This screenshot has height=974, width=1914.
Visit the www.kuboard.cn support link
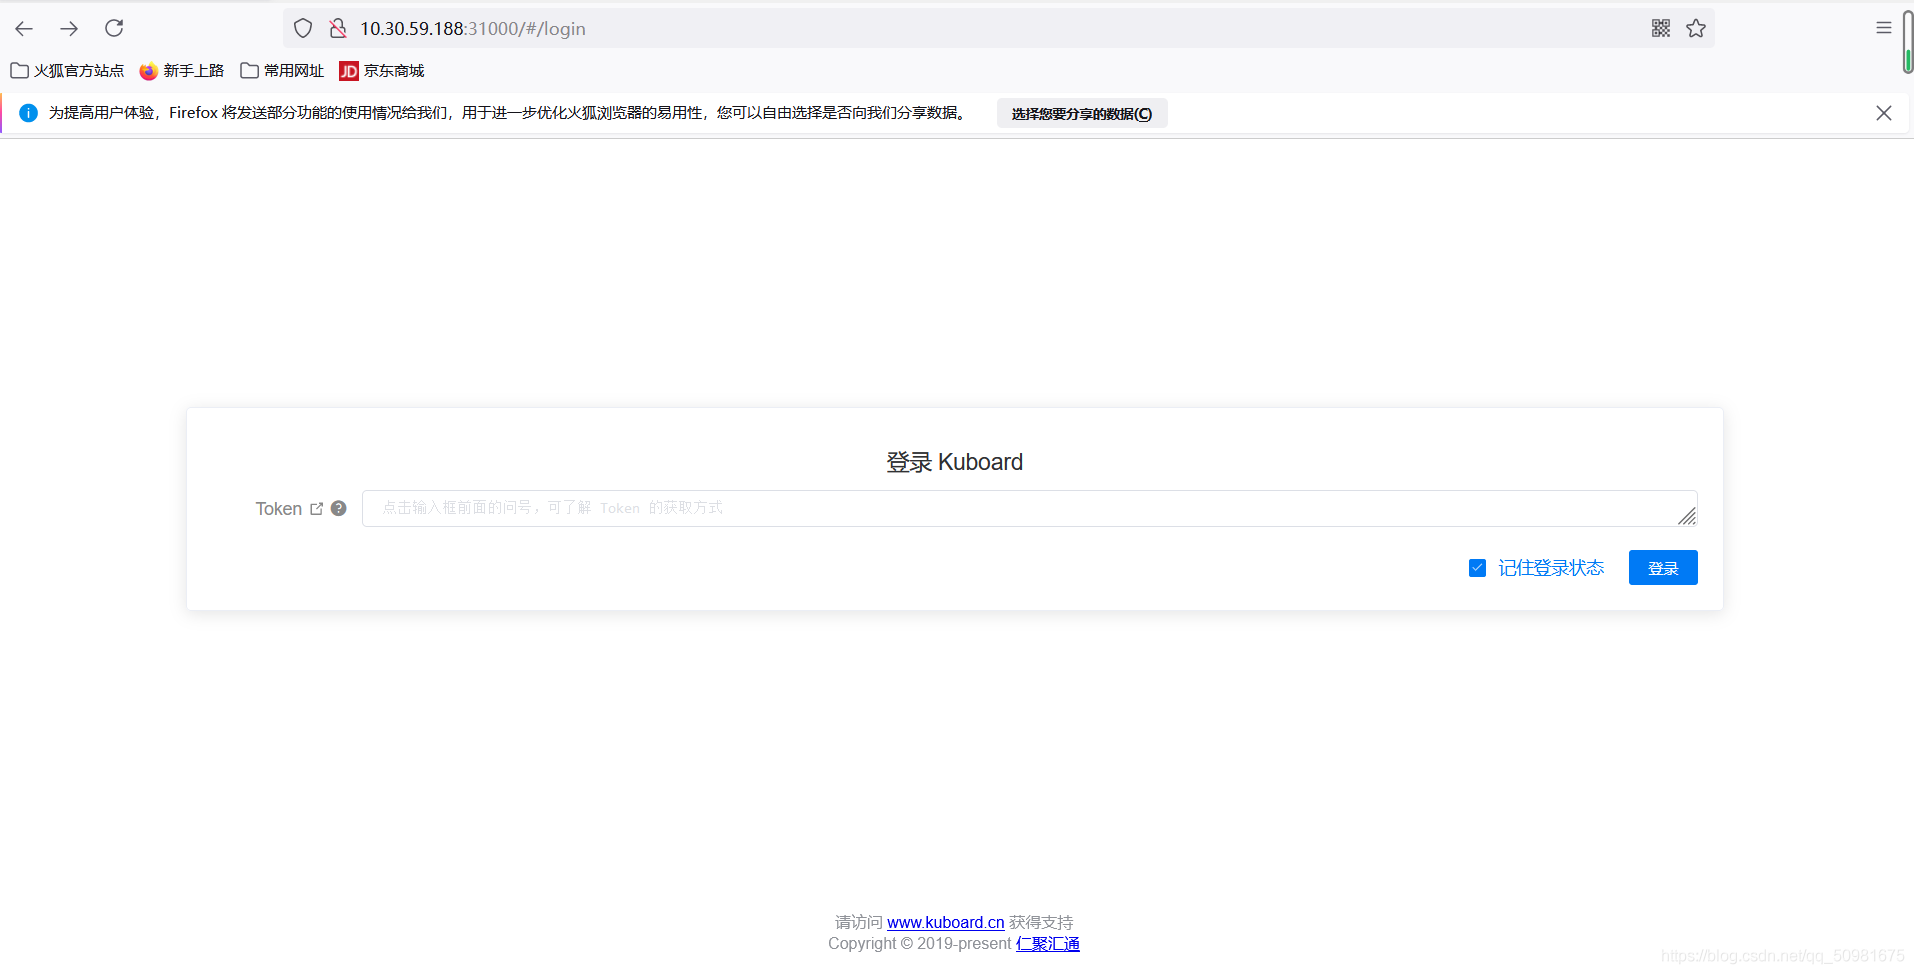pyautogui.click(x=946, y=922)
